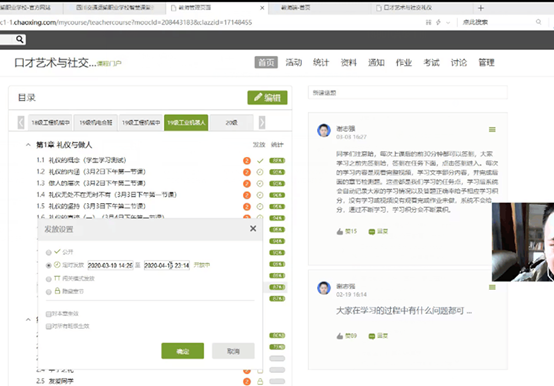Reply to the 02-19 post
Image resolution: width=554 pixels, height=386 pixels.
[378, 336]
